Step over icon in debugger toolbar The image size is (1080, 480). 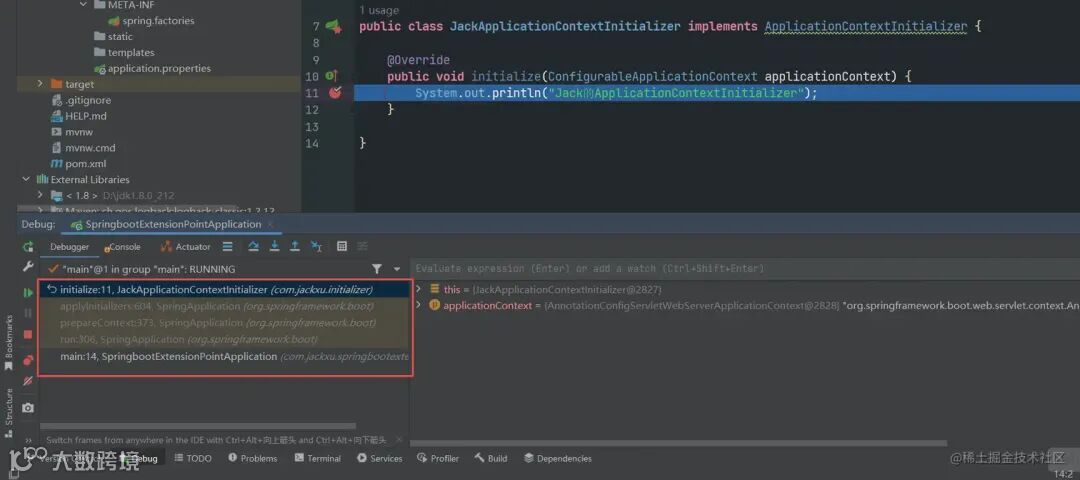click(x=253, y=247)
